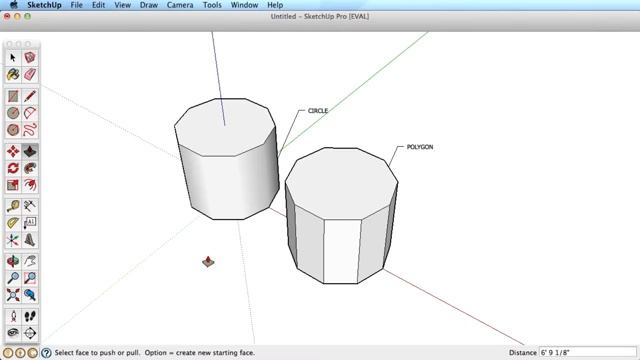This screenshot has width=640, height=360.
Task: Open the Apple menu
Action: pos(13,5)
